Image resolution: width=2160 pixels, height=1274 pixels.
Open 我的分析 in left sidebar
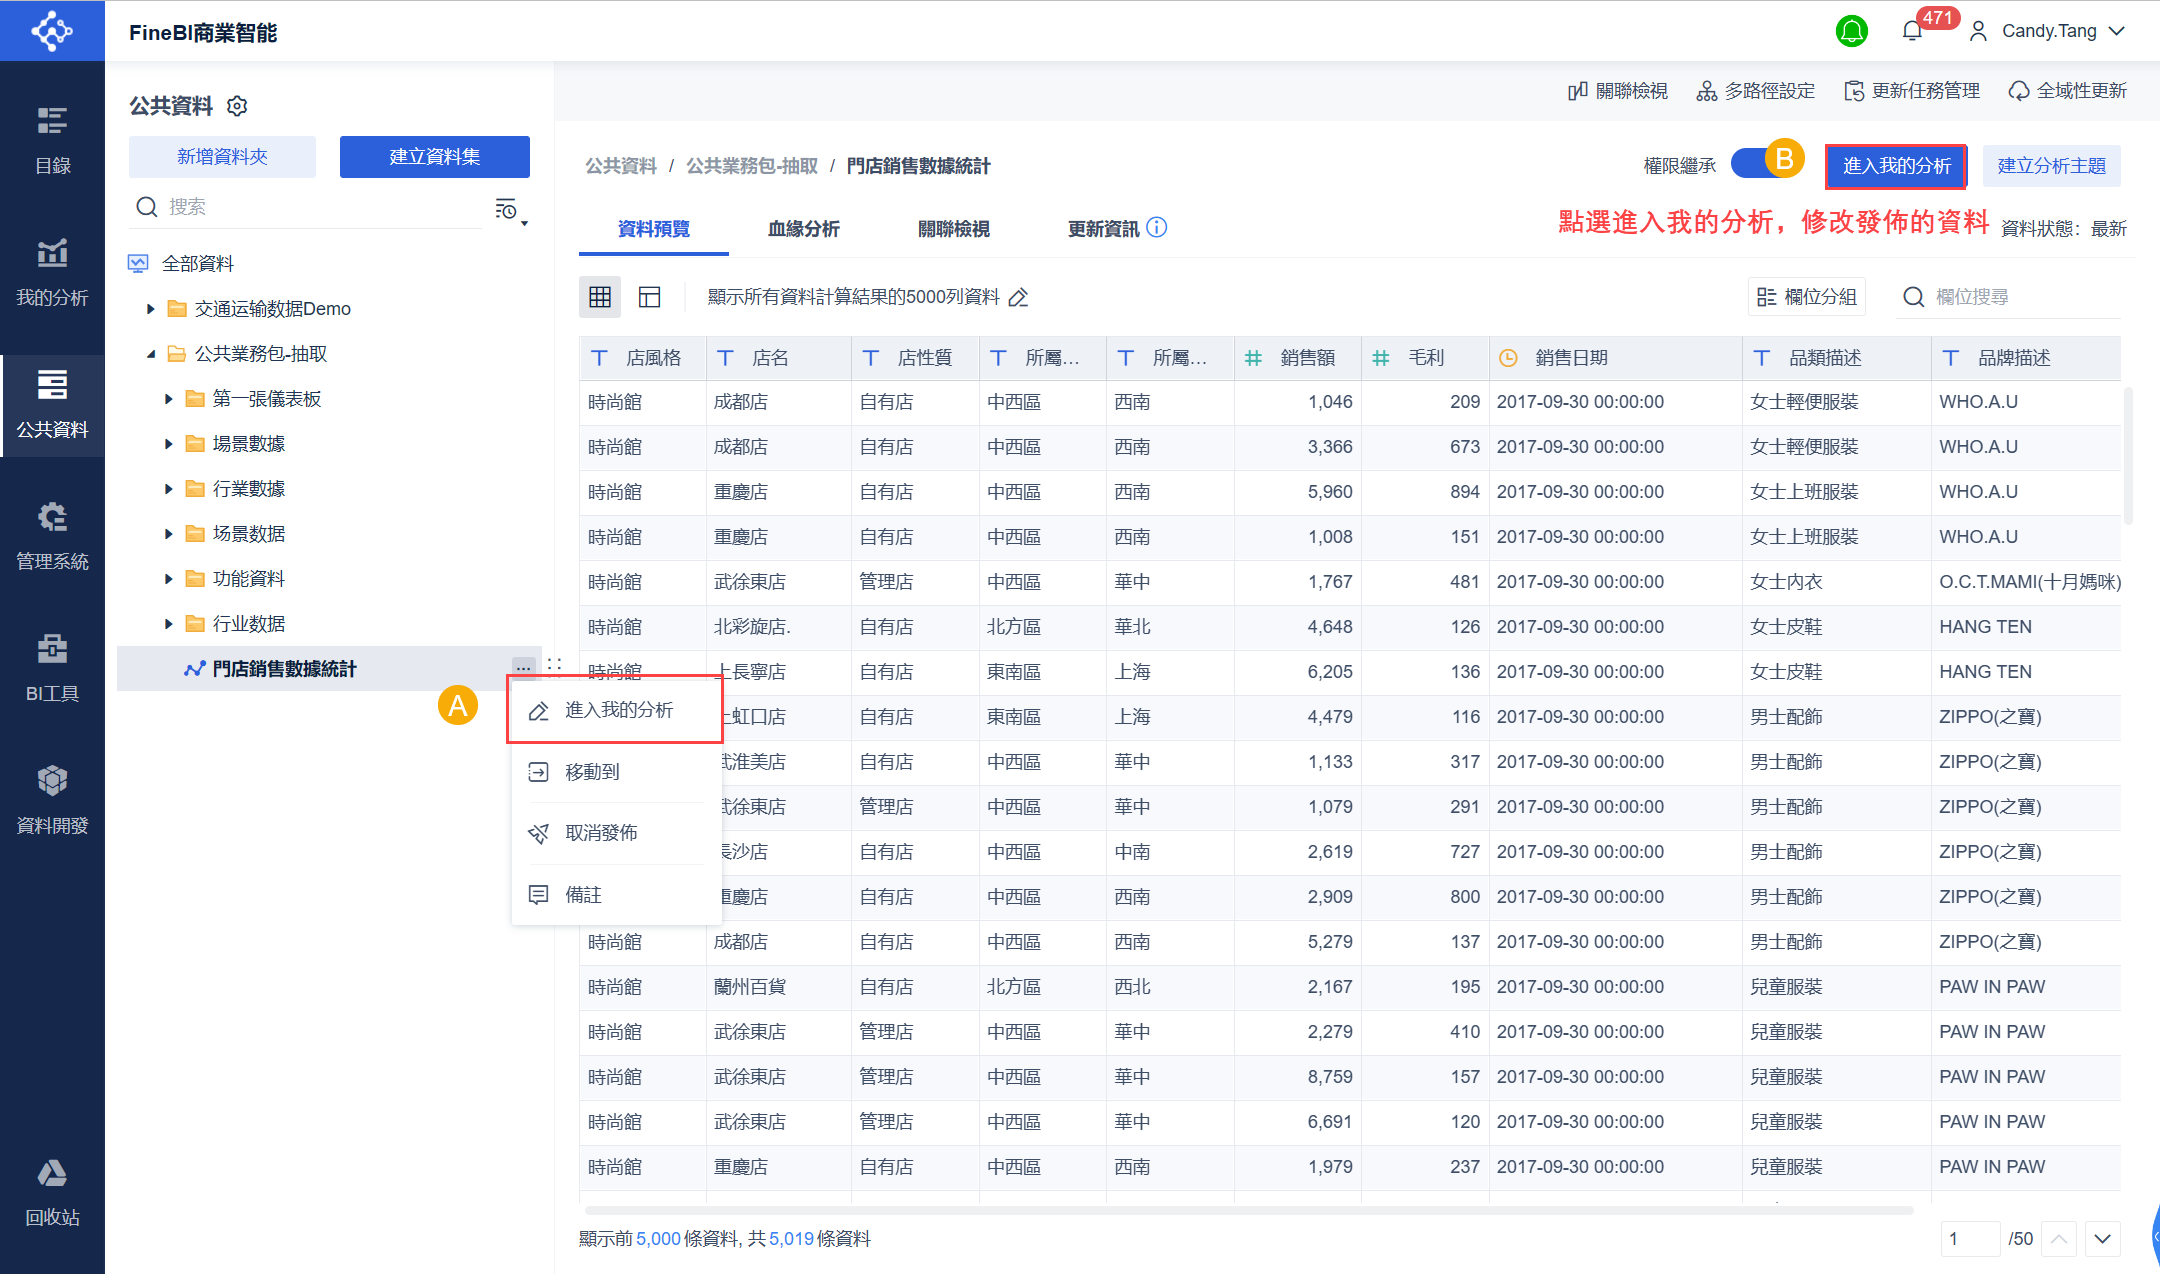coord(52,272)
